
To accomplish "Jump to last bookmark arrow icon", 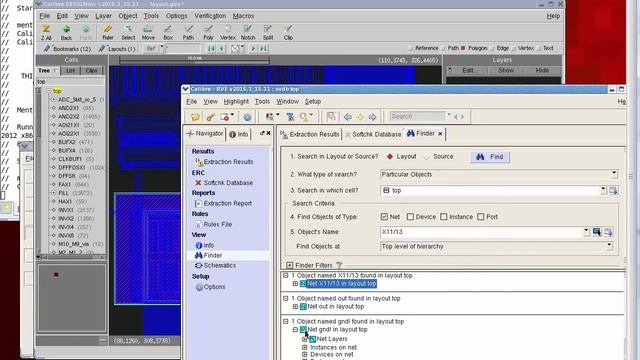I will tap(264, 49).
